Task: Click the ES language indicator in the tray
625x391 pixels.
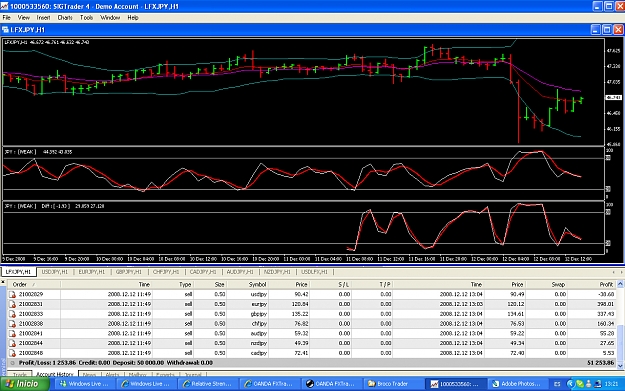Action: (557, 384)
